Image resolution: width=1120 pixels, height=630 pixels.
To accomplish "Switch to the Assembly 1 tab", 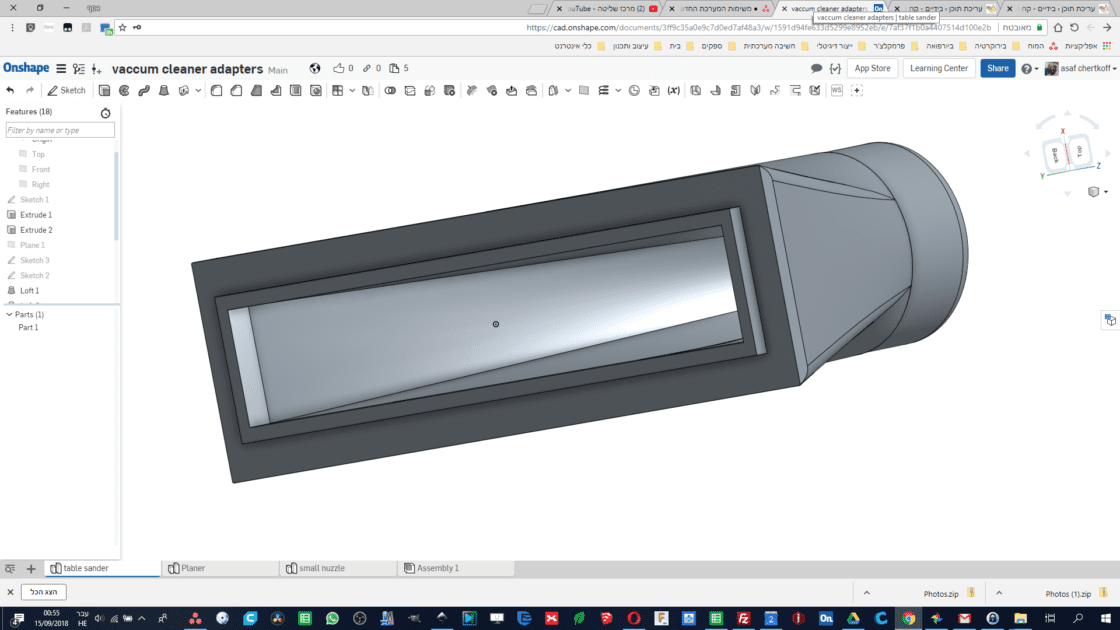I will 456,569.
